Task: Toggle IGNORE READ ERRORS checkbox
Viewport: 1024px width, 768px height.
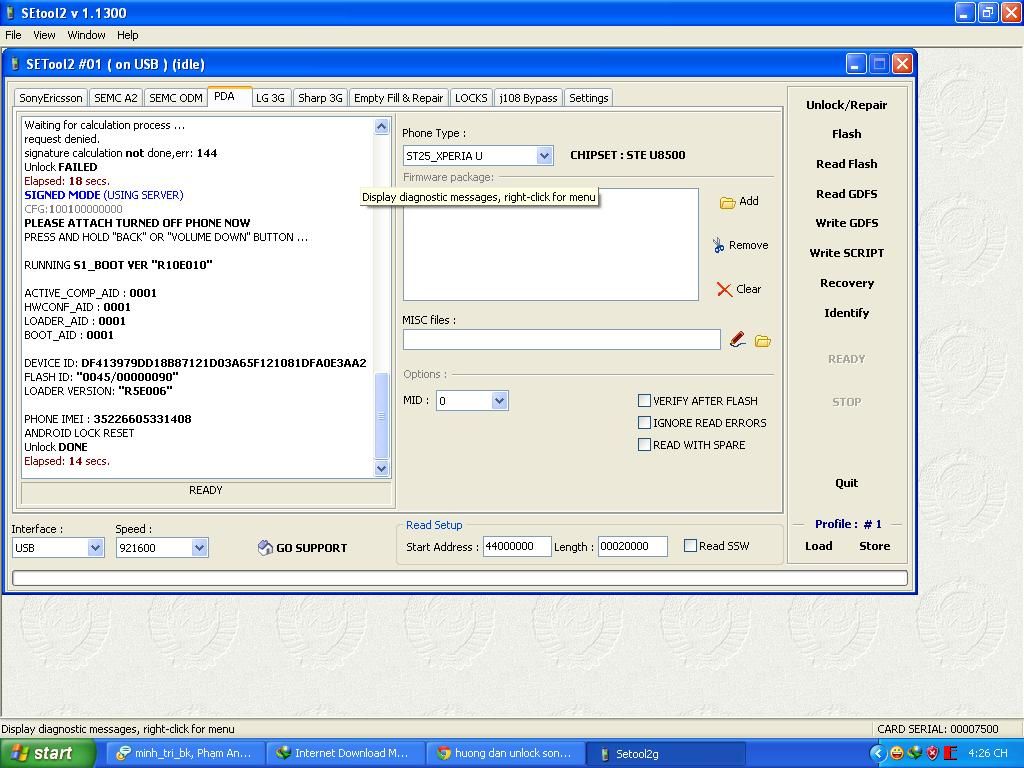Action: [x=644, y=423]
